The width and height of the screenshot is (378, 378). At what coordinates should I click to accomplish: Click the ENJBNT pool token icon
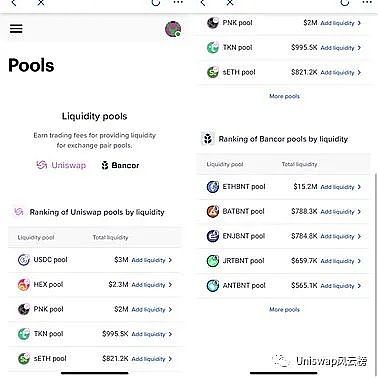(213, 236)
